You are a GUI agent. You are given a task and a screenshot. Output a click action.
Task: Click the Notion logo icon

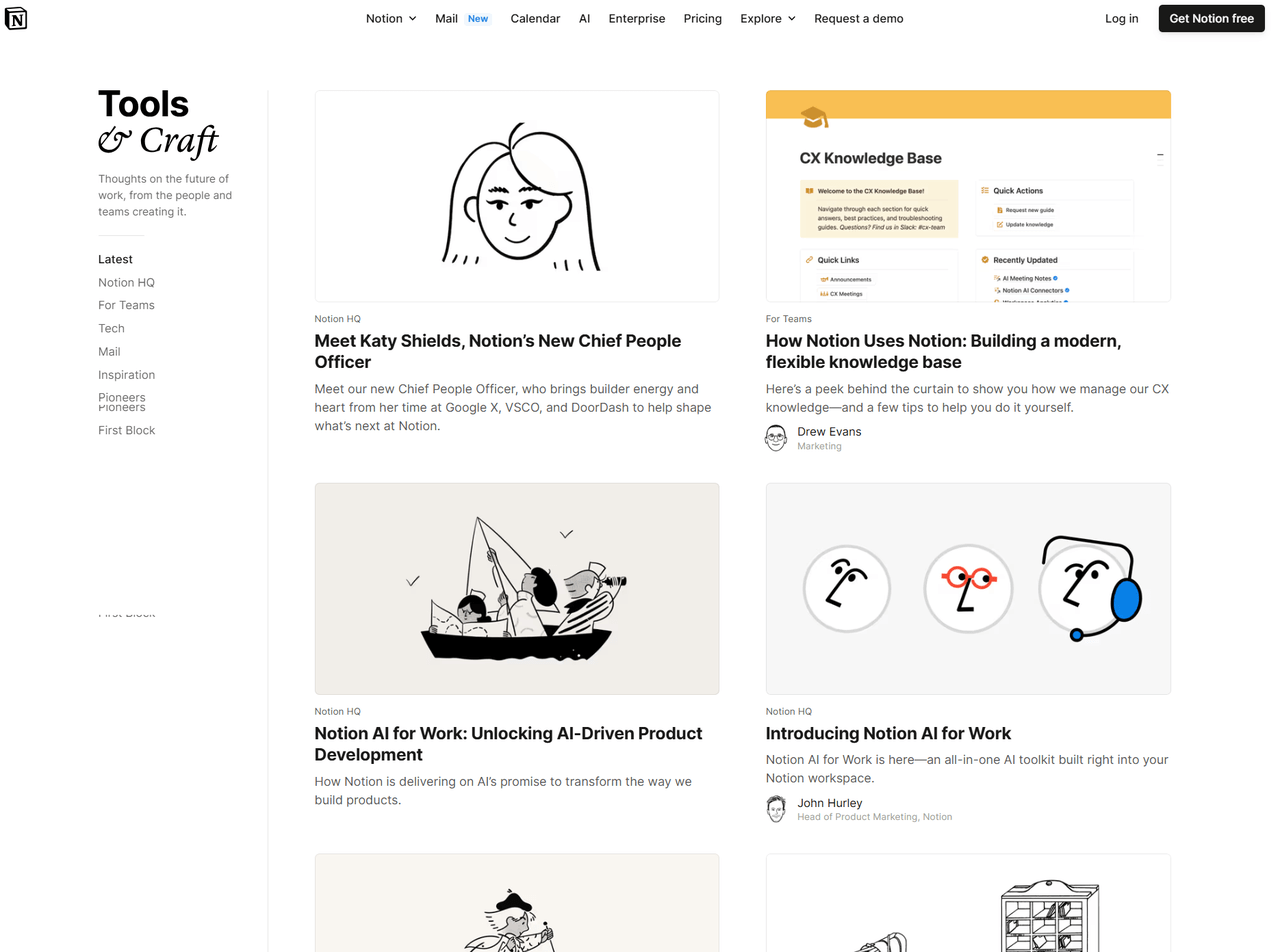click(x=16, y=18)
